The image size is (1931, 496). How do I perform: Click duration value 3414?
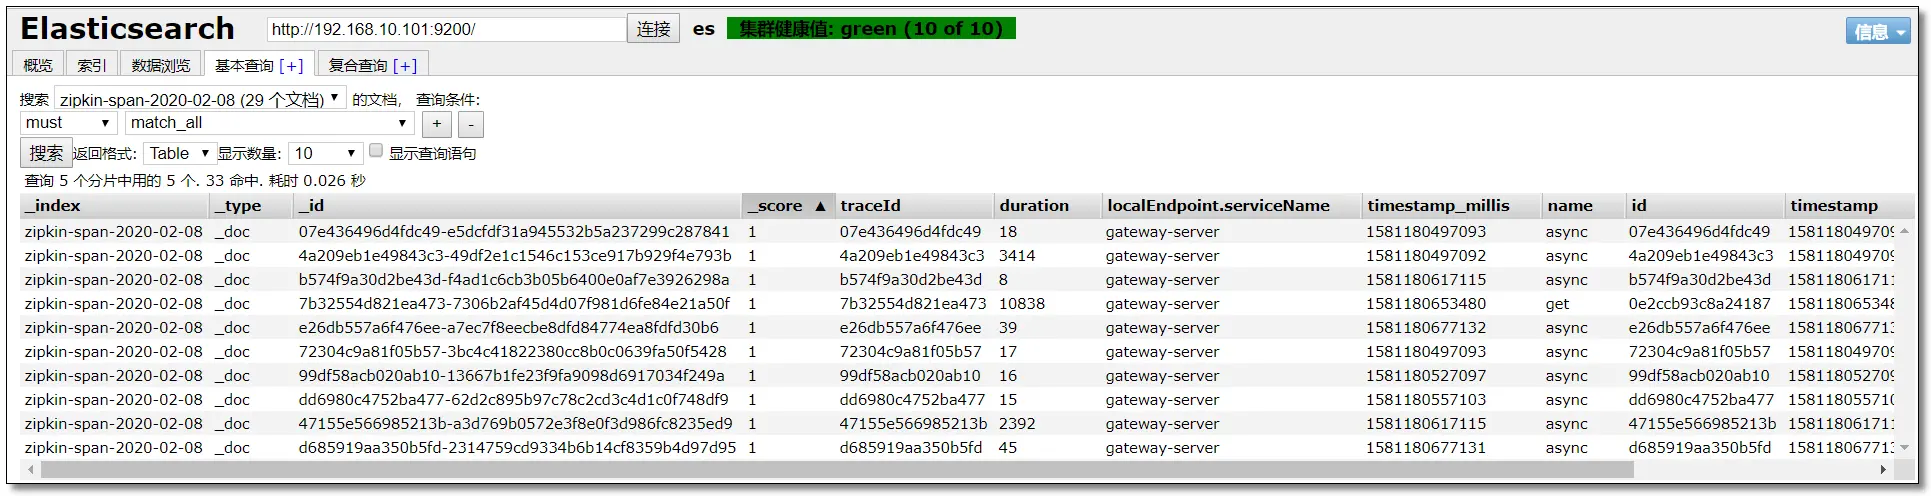(1017, 255)
